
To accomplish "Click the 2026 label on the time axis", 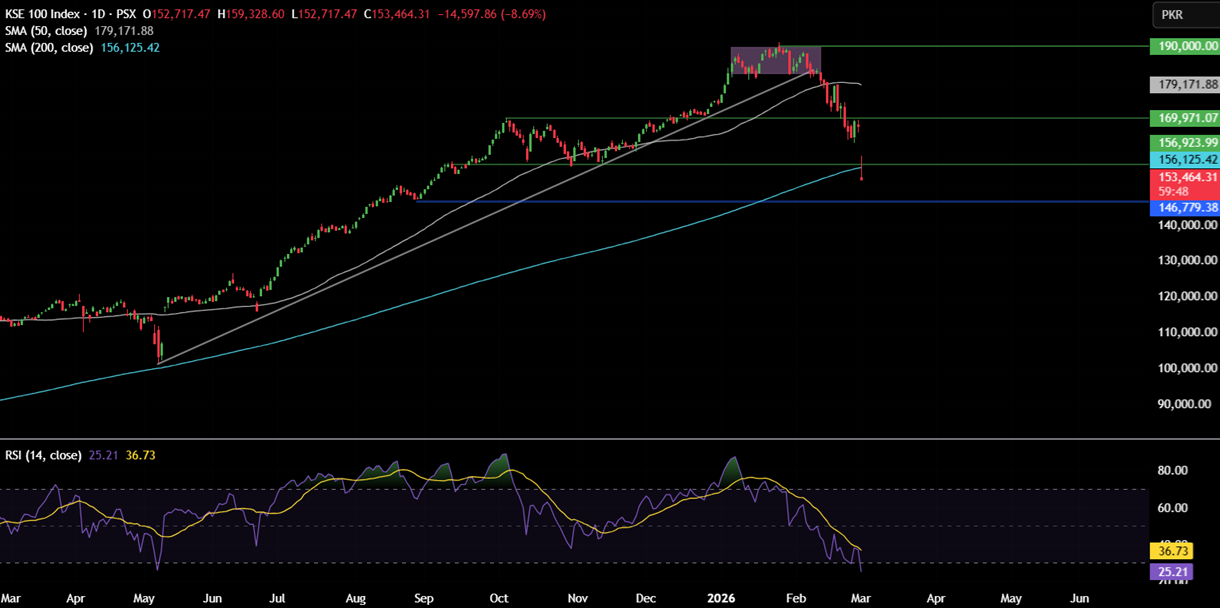I will pyautogui.click(x=721, y=598).
